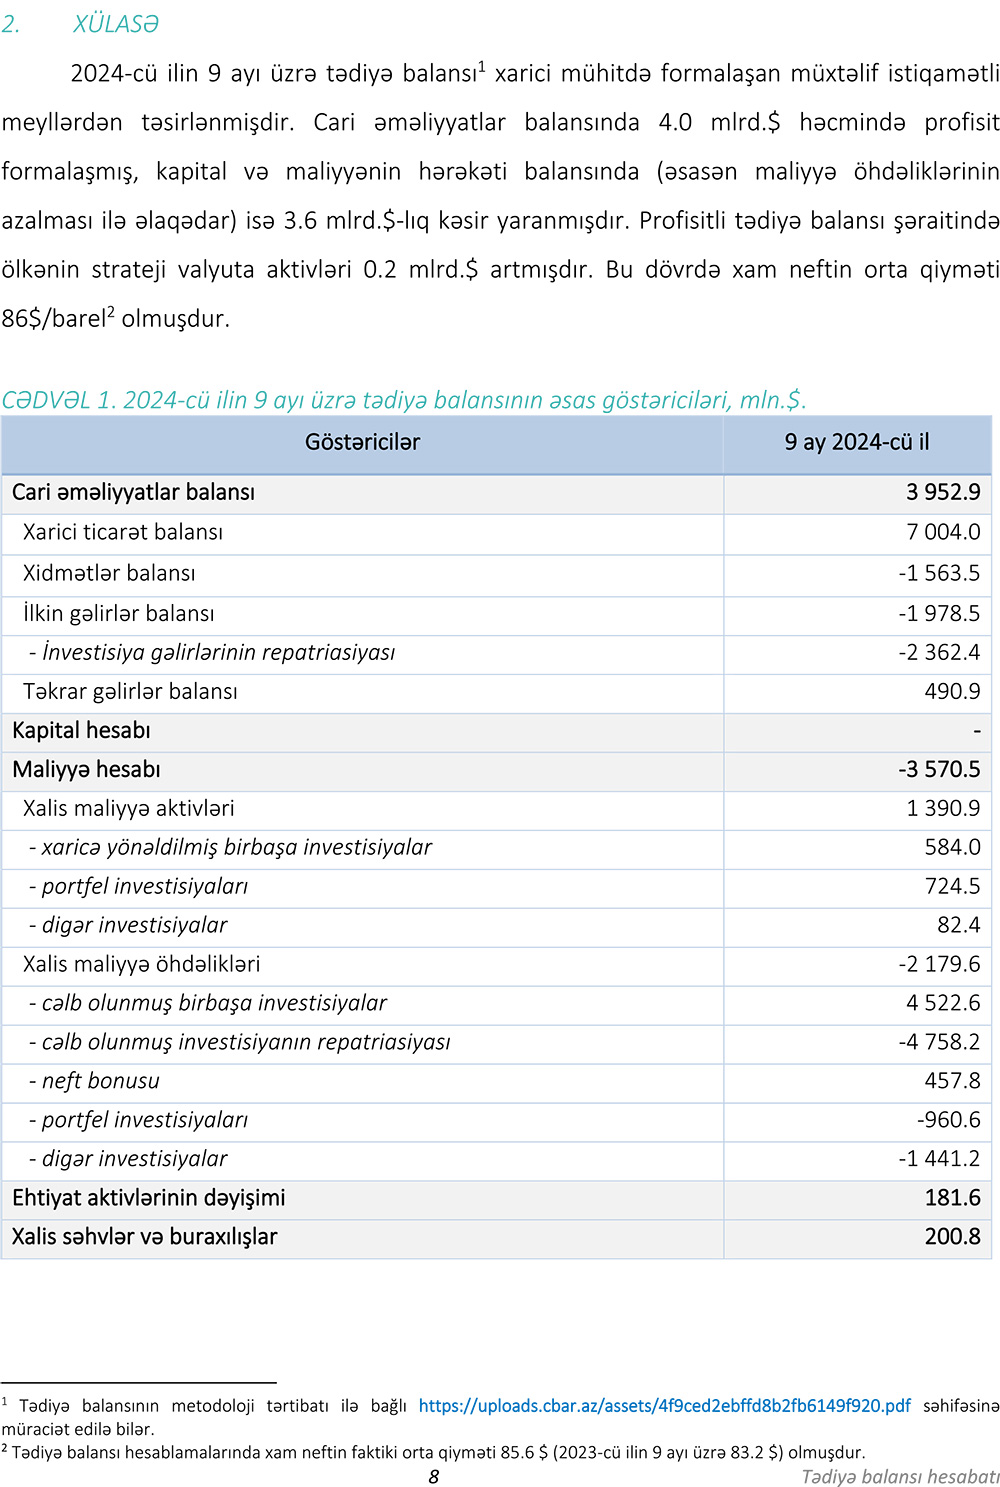1000x1487 pixels.
Task: Select the Ehtiyat aktivlərinin dəyişimi row label
Action: coord(148,1198)
